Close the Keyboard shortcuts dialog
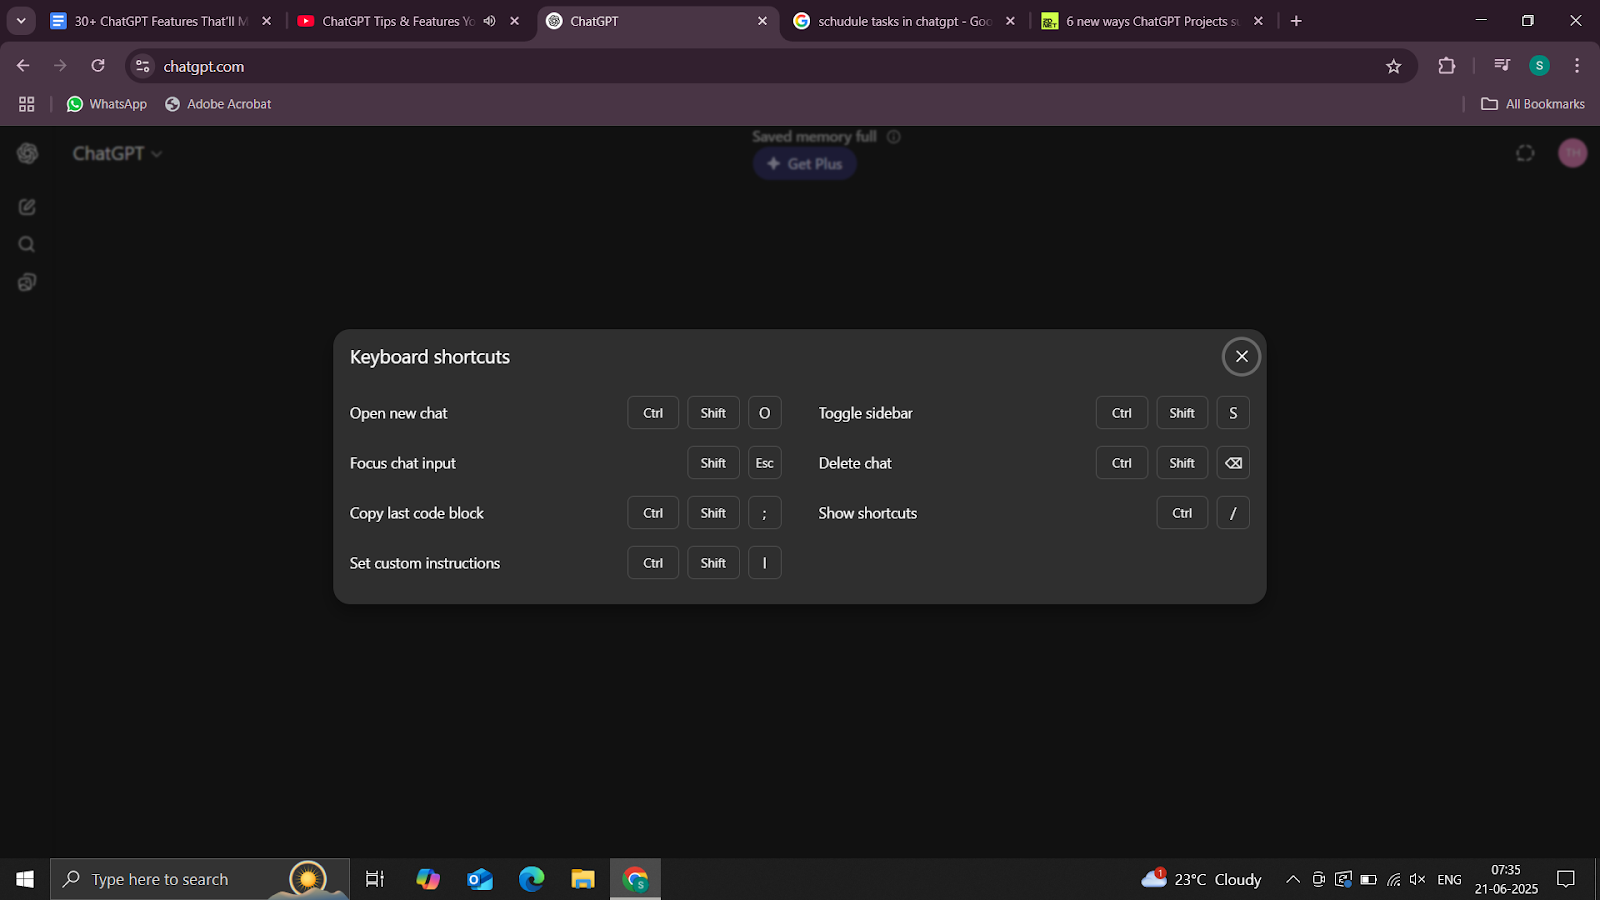 pos(1241,356)
